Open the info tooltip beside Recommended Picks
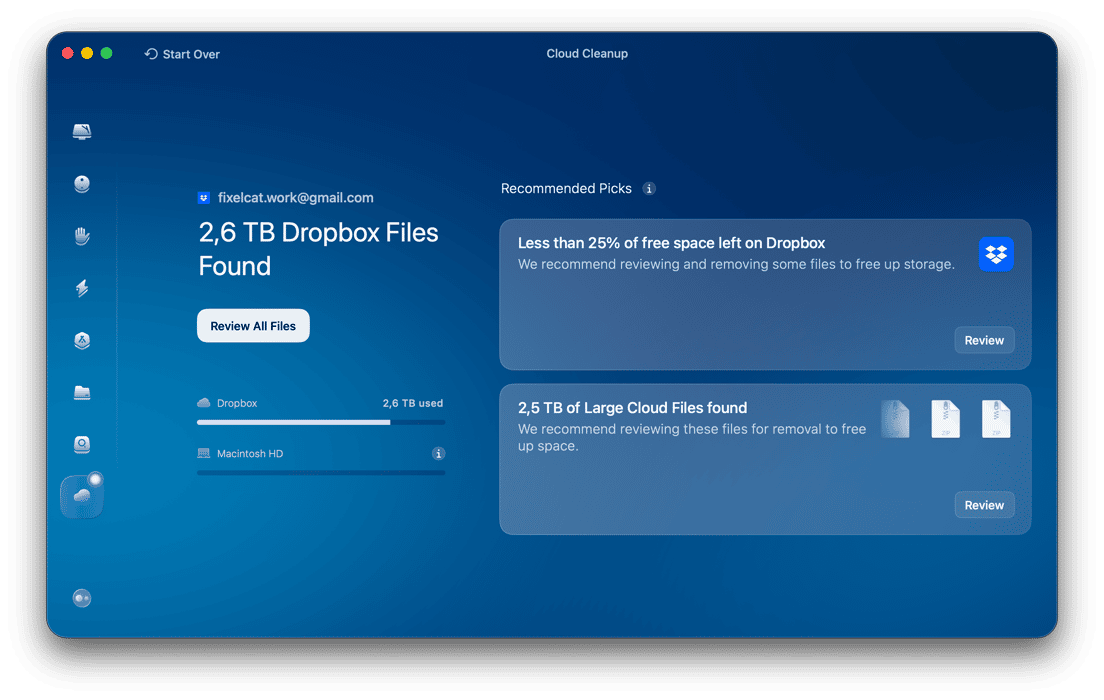 [x=648, y=188]
